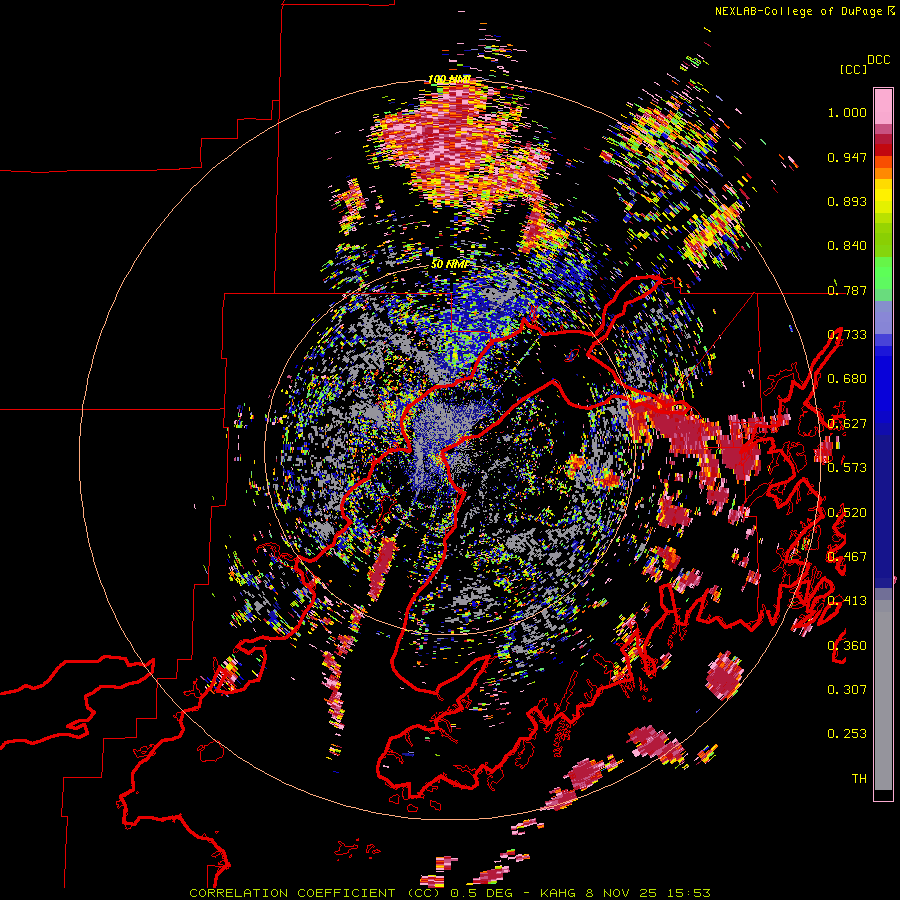This screenshot has height=900, width=900.
Task: Pick the 0.680 scale value
Action: point(847,379)
